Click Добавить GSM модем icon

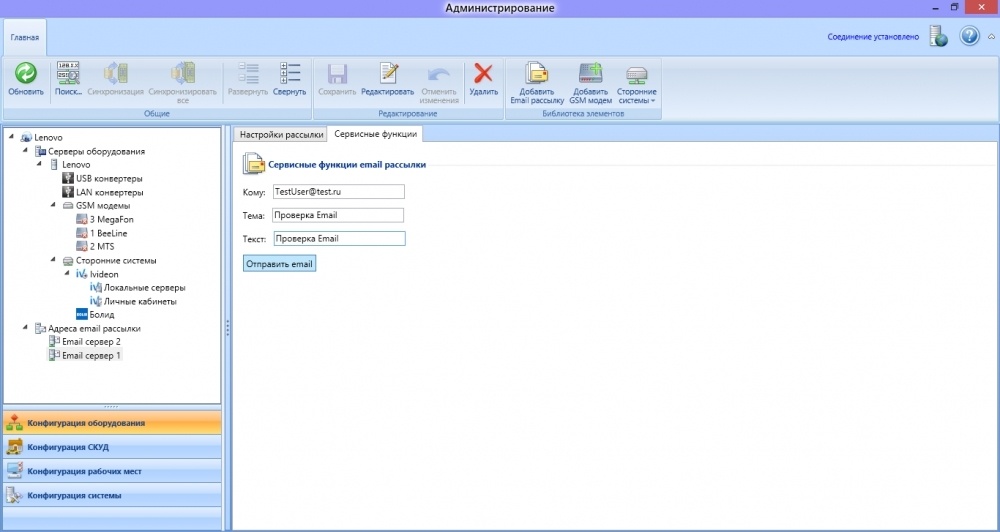(591, 73)
